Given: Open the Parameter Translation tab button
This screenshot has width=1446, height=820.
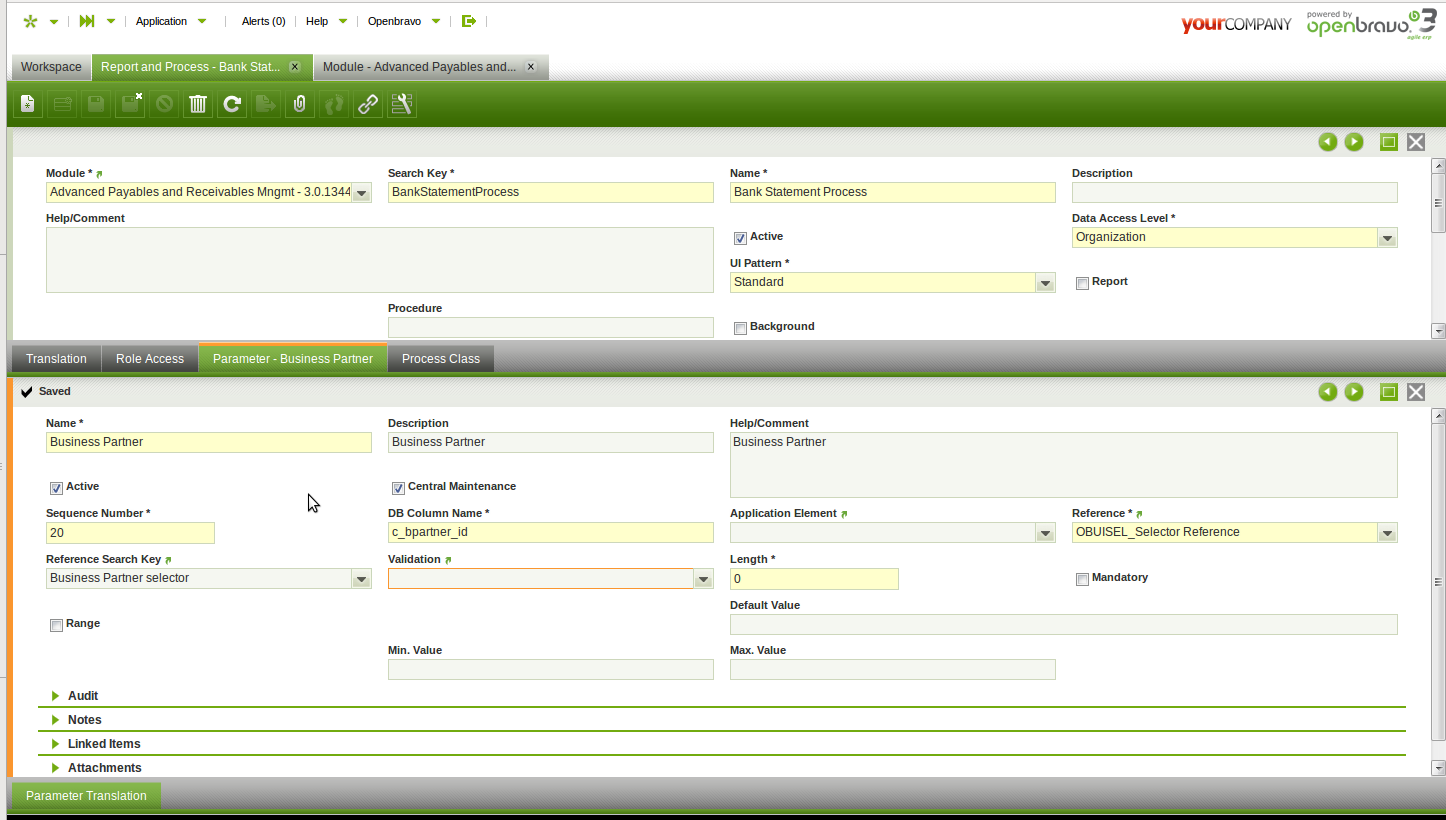Looking at the screenshot, I should tap(86, 796).
